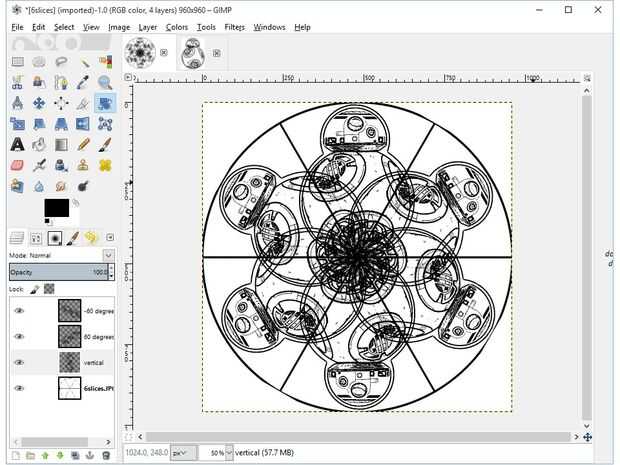Select the Clone stamp tool

[83, 165]
